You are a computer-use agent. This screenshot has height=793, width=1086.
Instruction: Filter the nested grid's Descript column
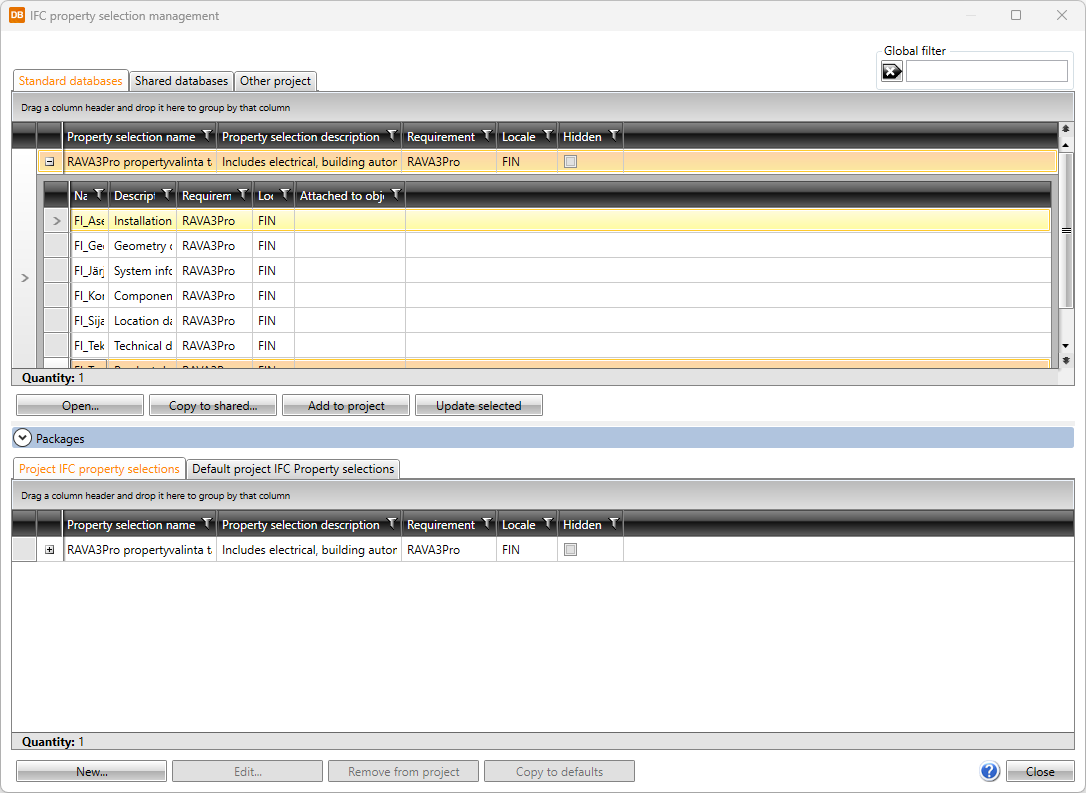[167, 195]
